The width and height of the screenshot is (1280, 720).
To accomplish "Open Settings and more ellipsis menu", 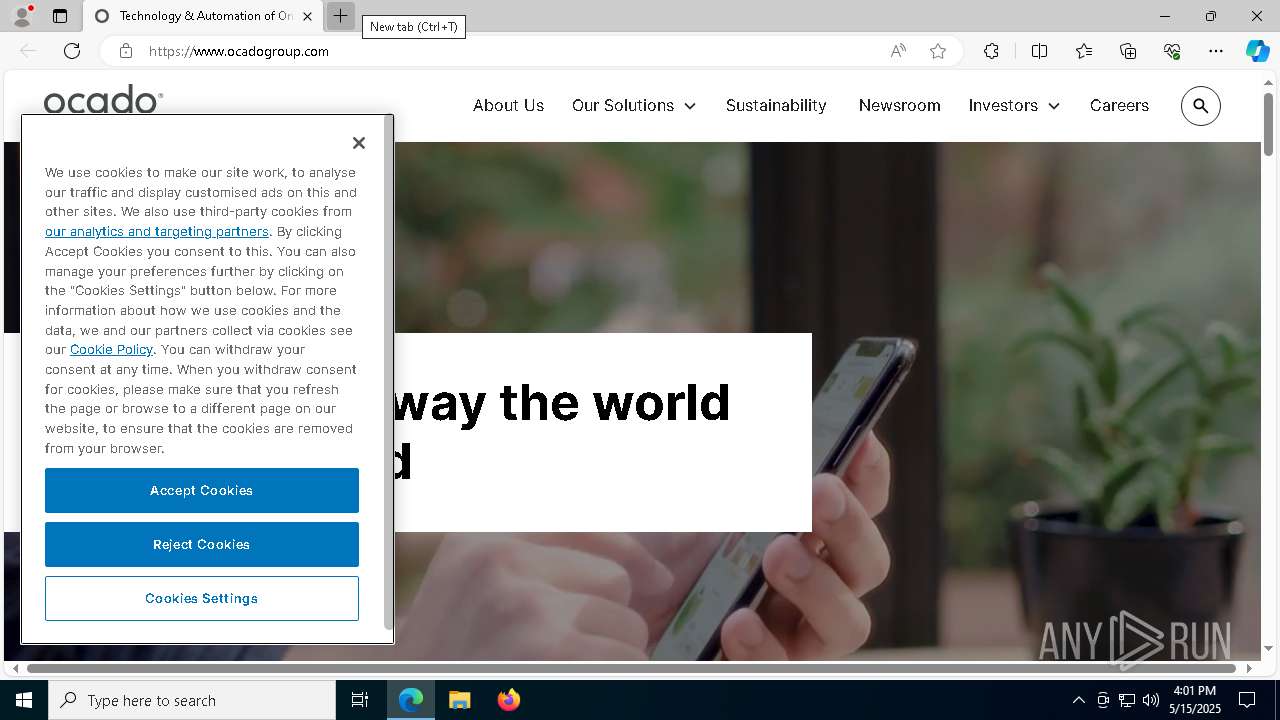I will coord(1216,51).
